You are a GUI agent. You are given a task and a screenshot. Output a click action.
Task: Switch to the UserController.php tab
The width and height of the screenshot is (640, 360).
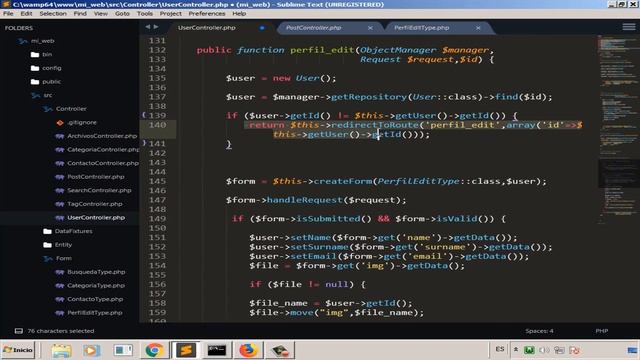[207, 28]
